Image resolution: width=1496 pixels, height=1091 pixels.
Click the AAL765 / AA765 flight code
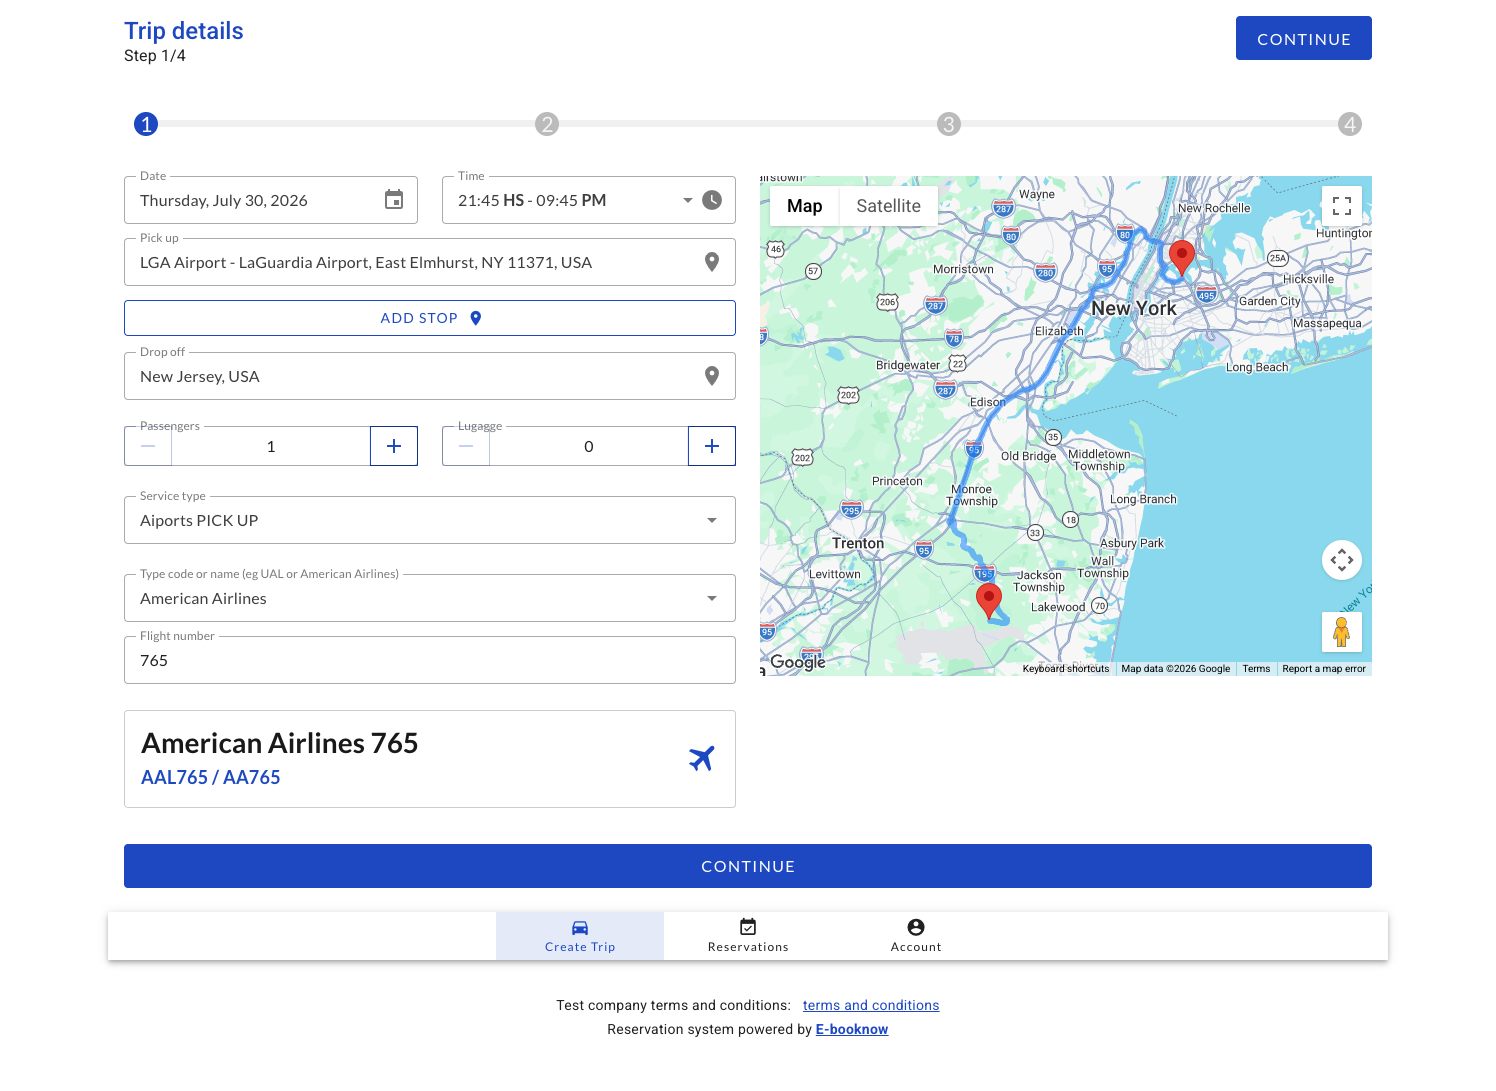(211, 777)
